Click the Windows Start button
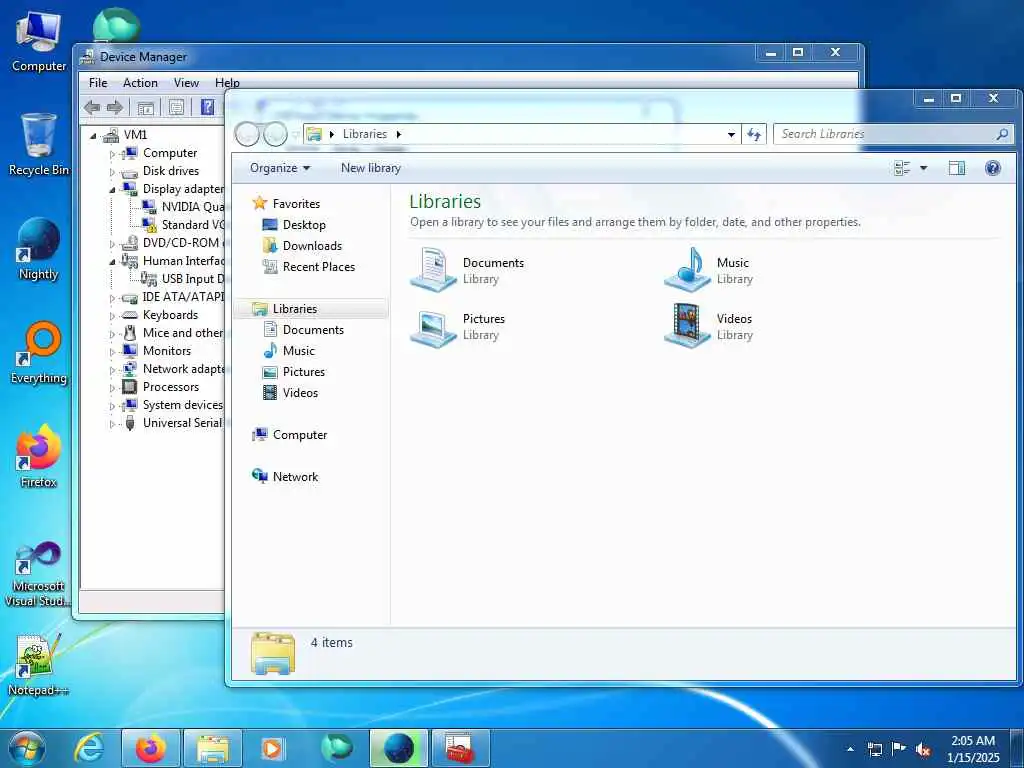Screen dimensions: 1024x768 [x=27, y=748]
